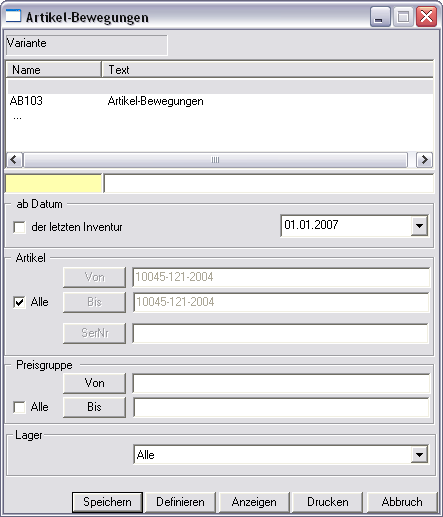
Task: Sort by the Name column header
Action: (54, 70)
